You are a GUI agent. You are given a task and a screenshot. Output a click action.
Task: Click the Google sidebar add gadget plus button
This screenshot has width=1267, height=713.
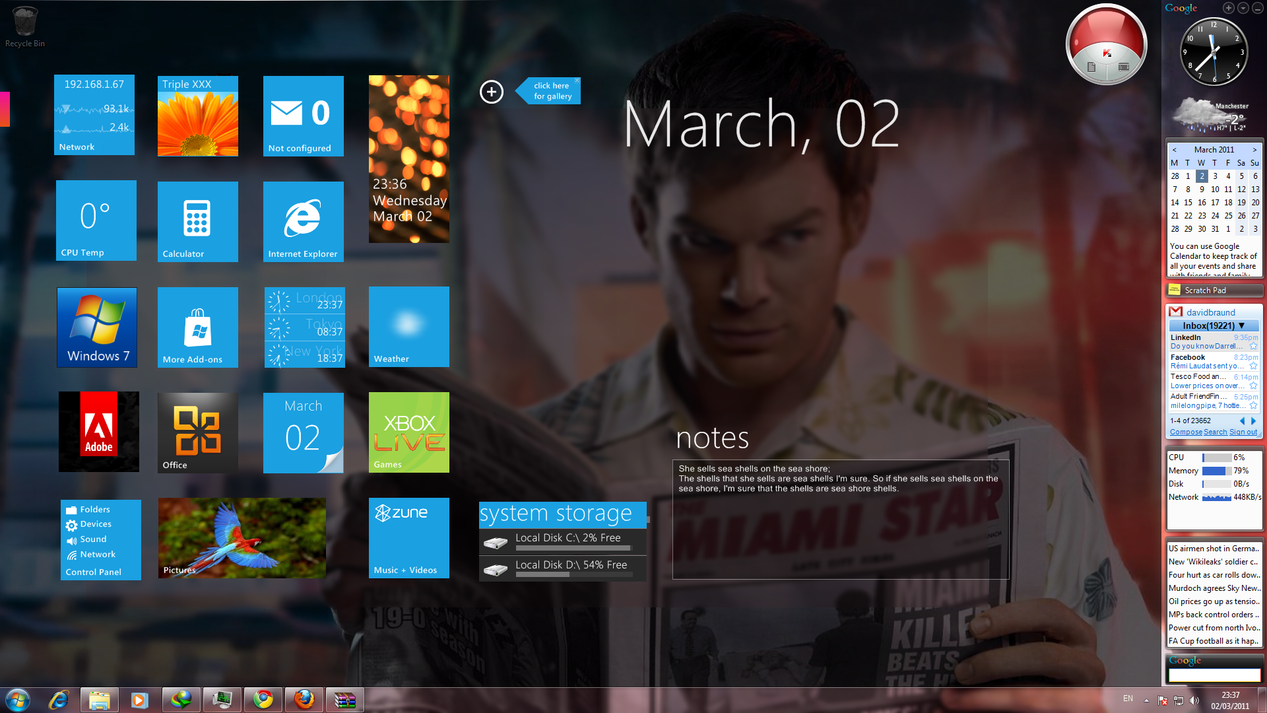click(x=1229, y=8)
